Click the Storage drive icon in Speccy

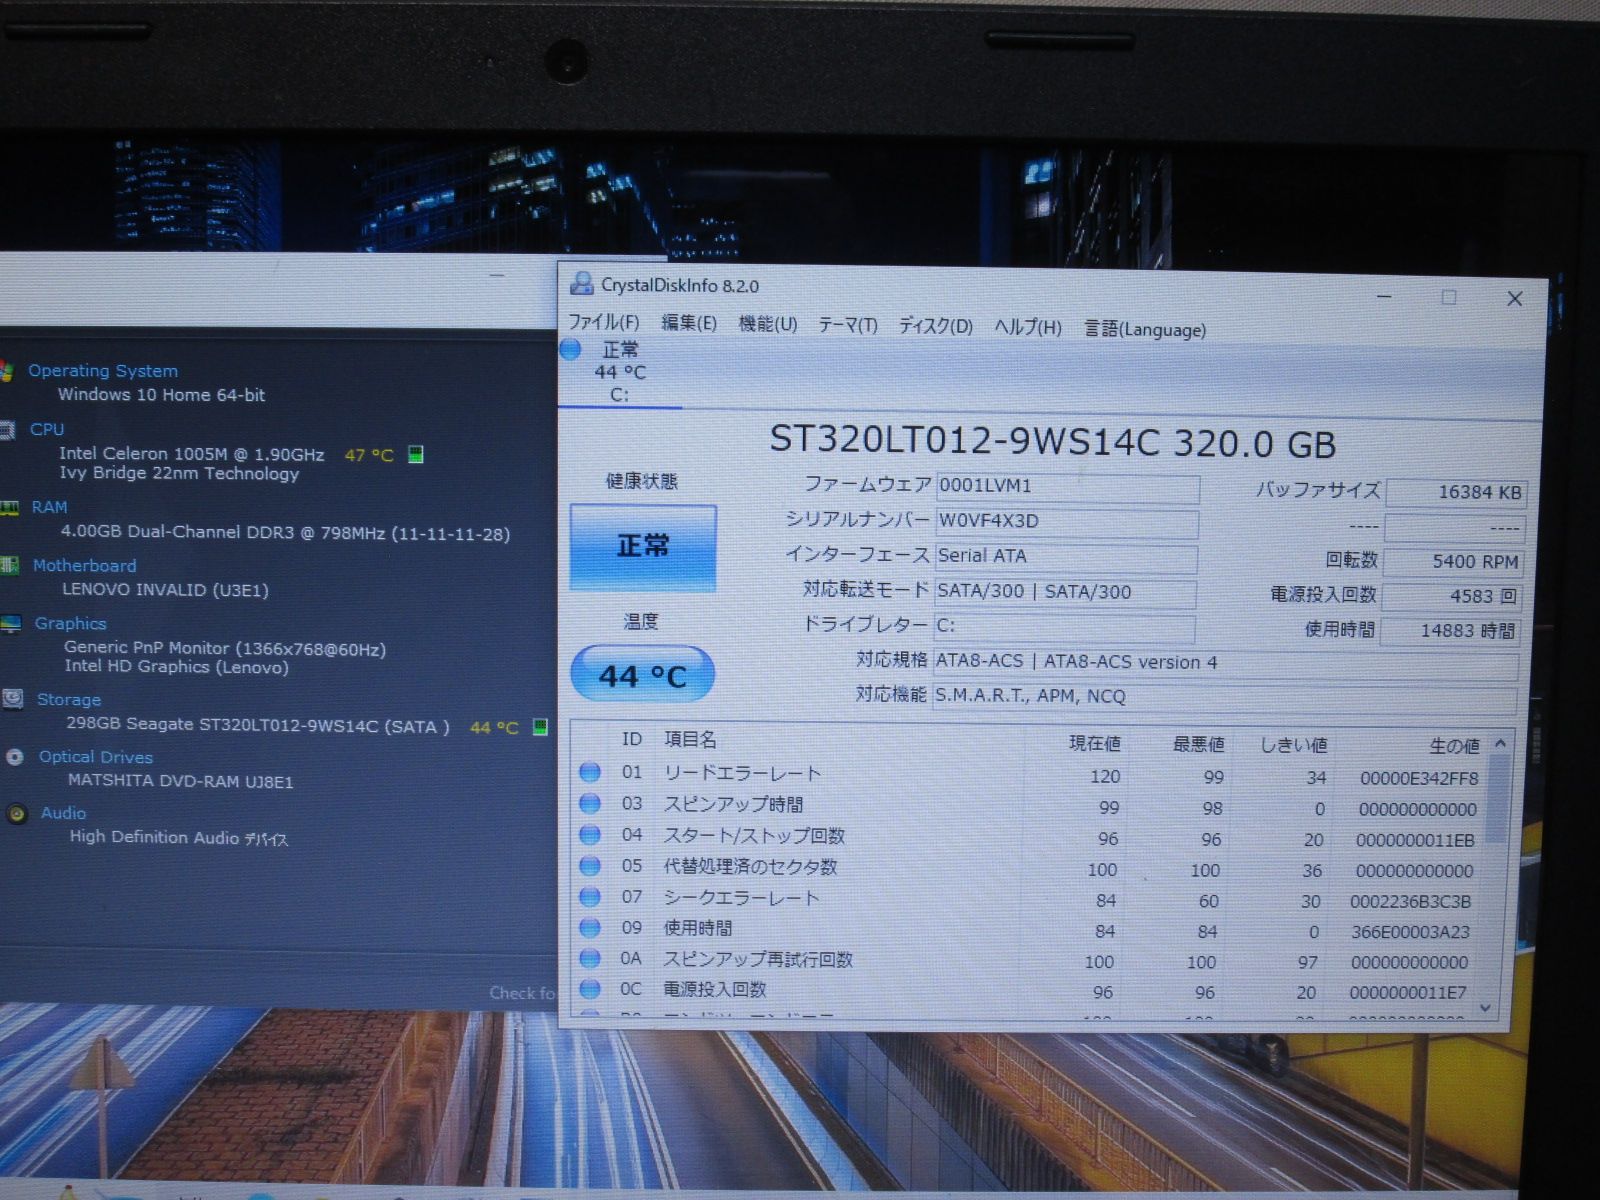click(x=13, y=699)
